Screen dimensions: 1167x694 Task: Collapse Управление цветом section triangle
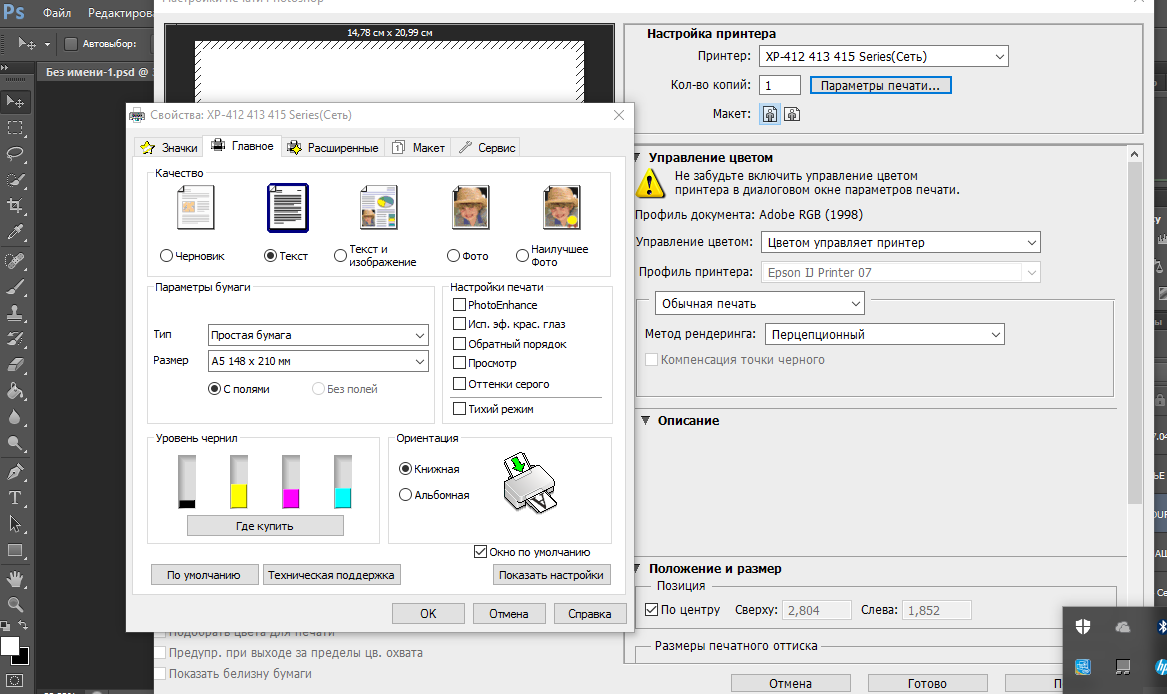637,157
